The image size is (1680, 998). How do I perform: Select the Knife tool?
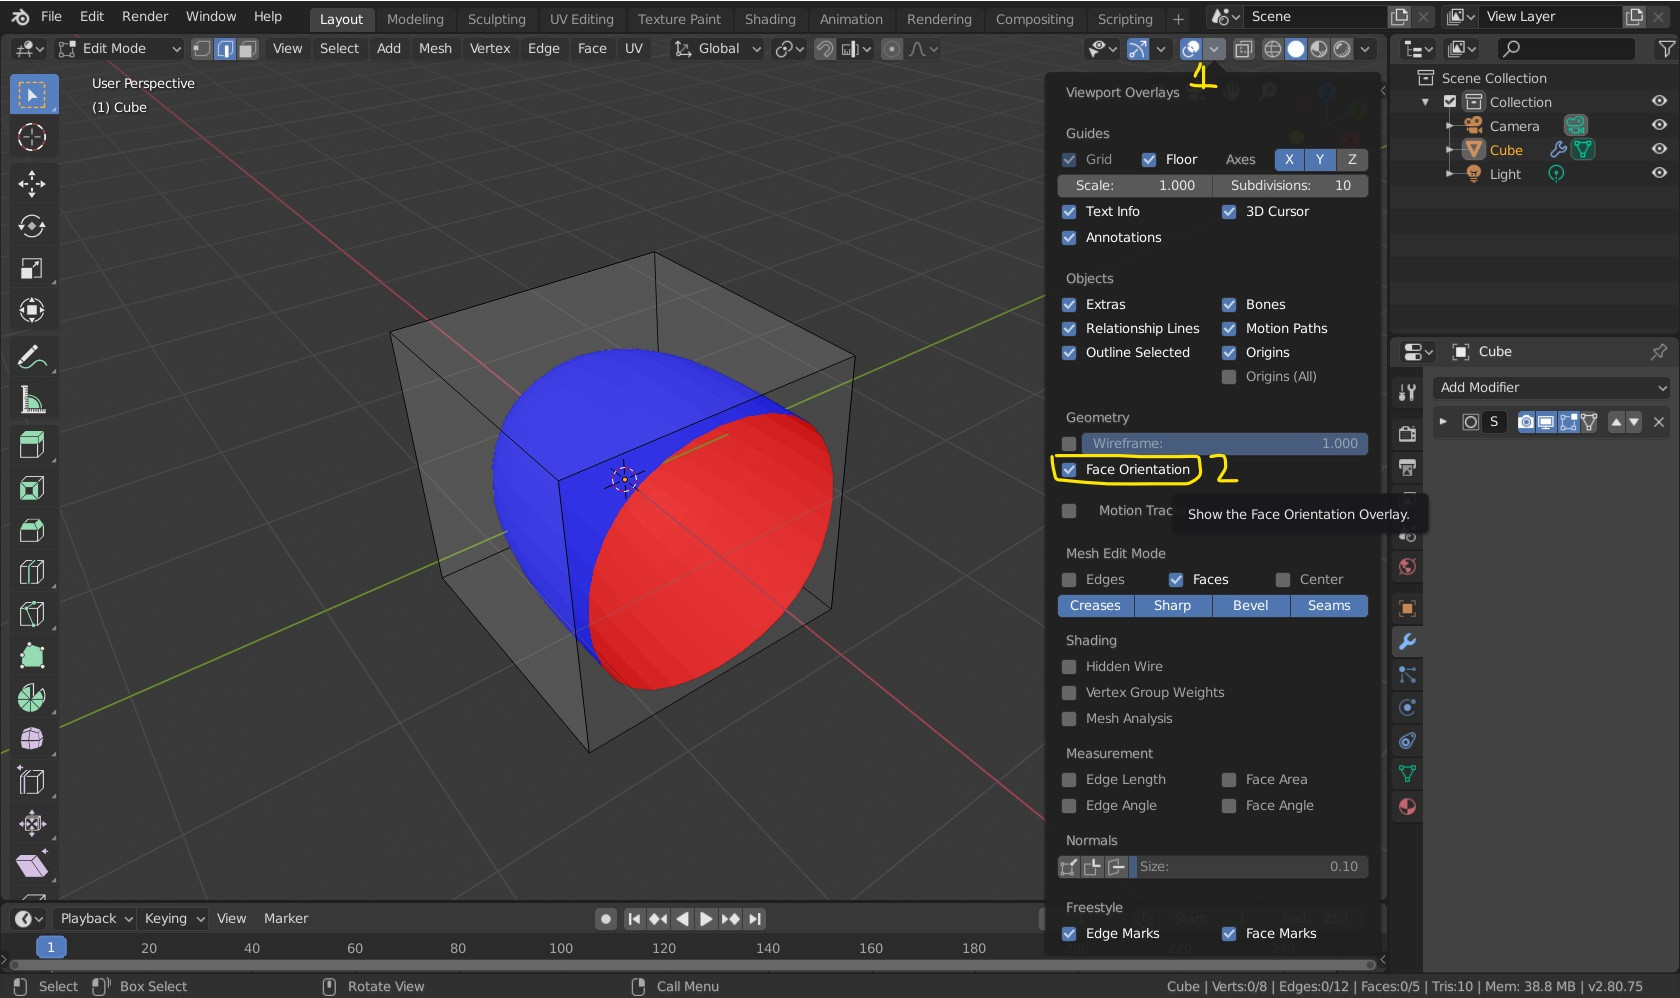point(32,614)
